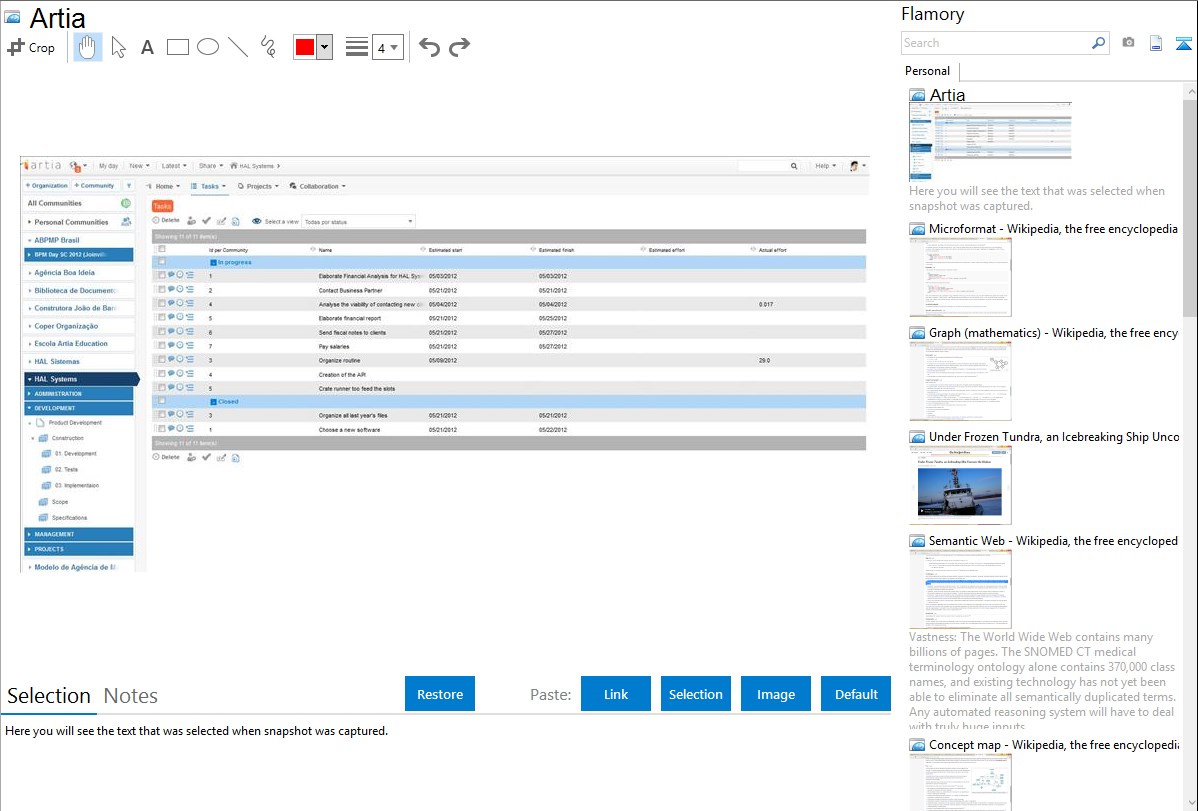Click the red color swatch
Viewport: 1198px width, 811px height.
point(305,47)
